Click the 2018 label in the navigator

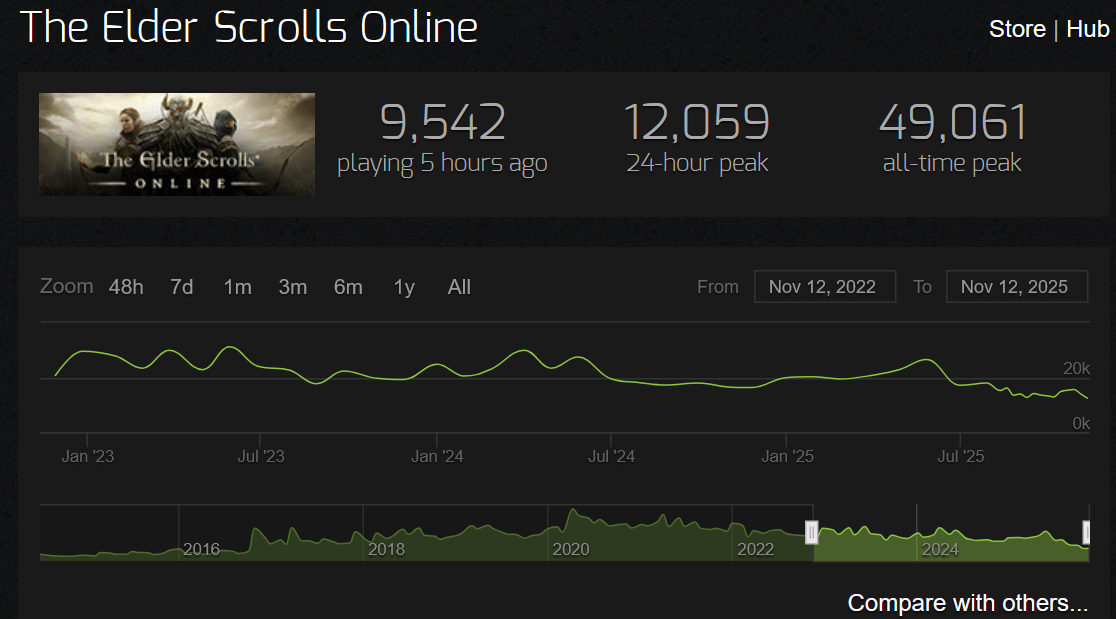click(386, 549)
